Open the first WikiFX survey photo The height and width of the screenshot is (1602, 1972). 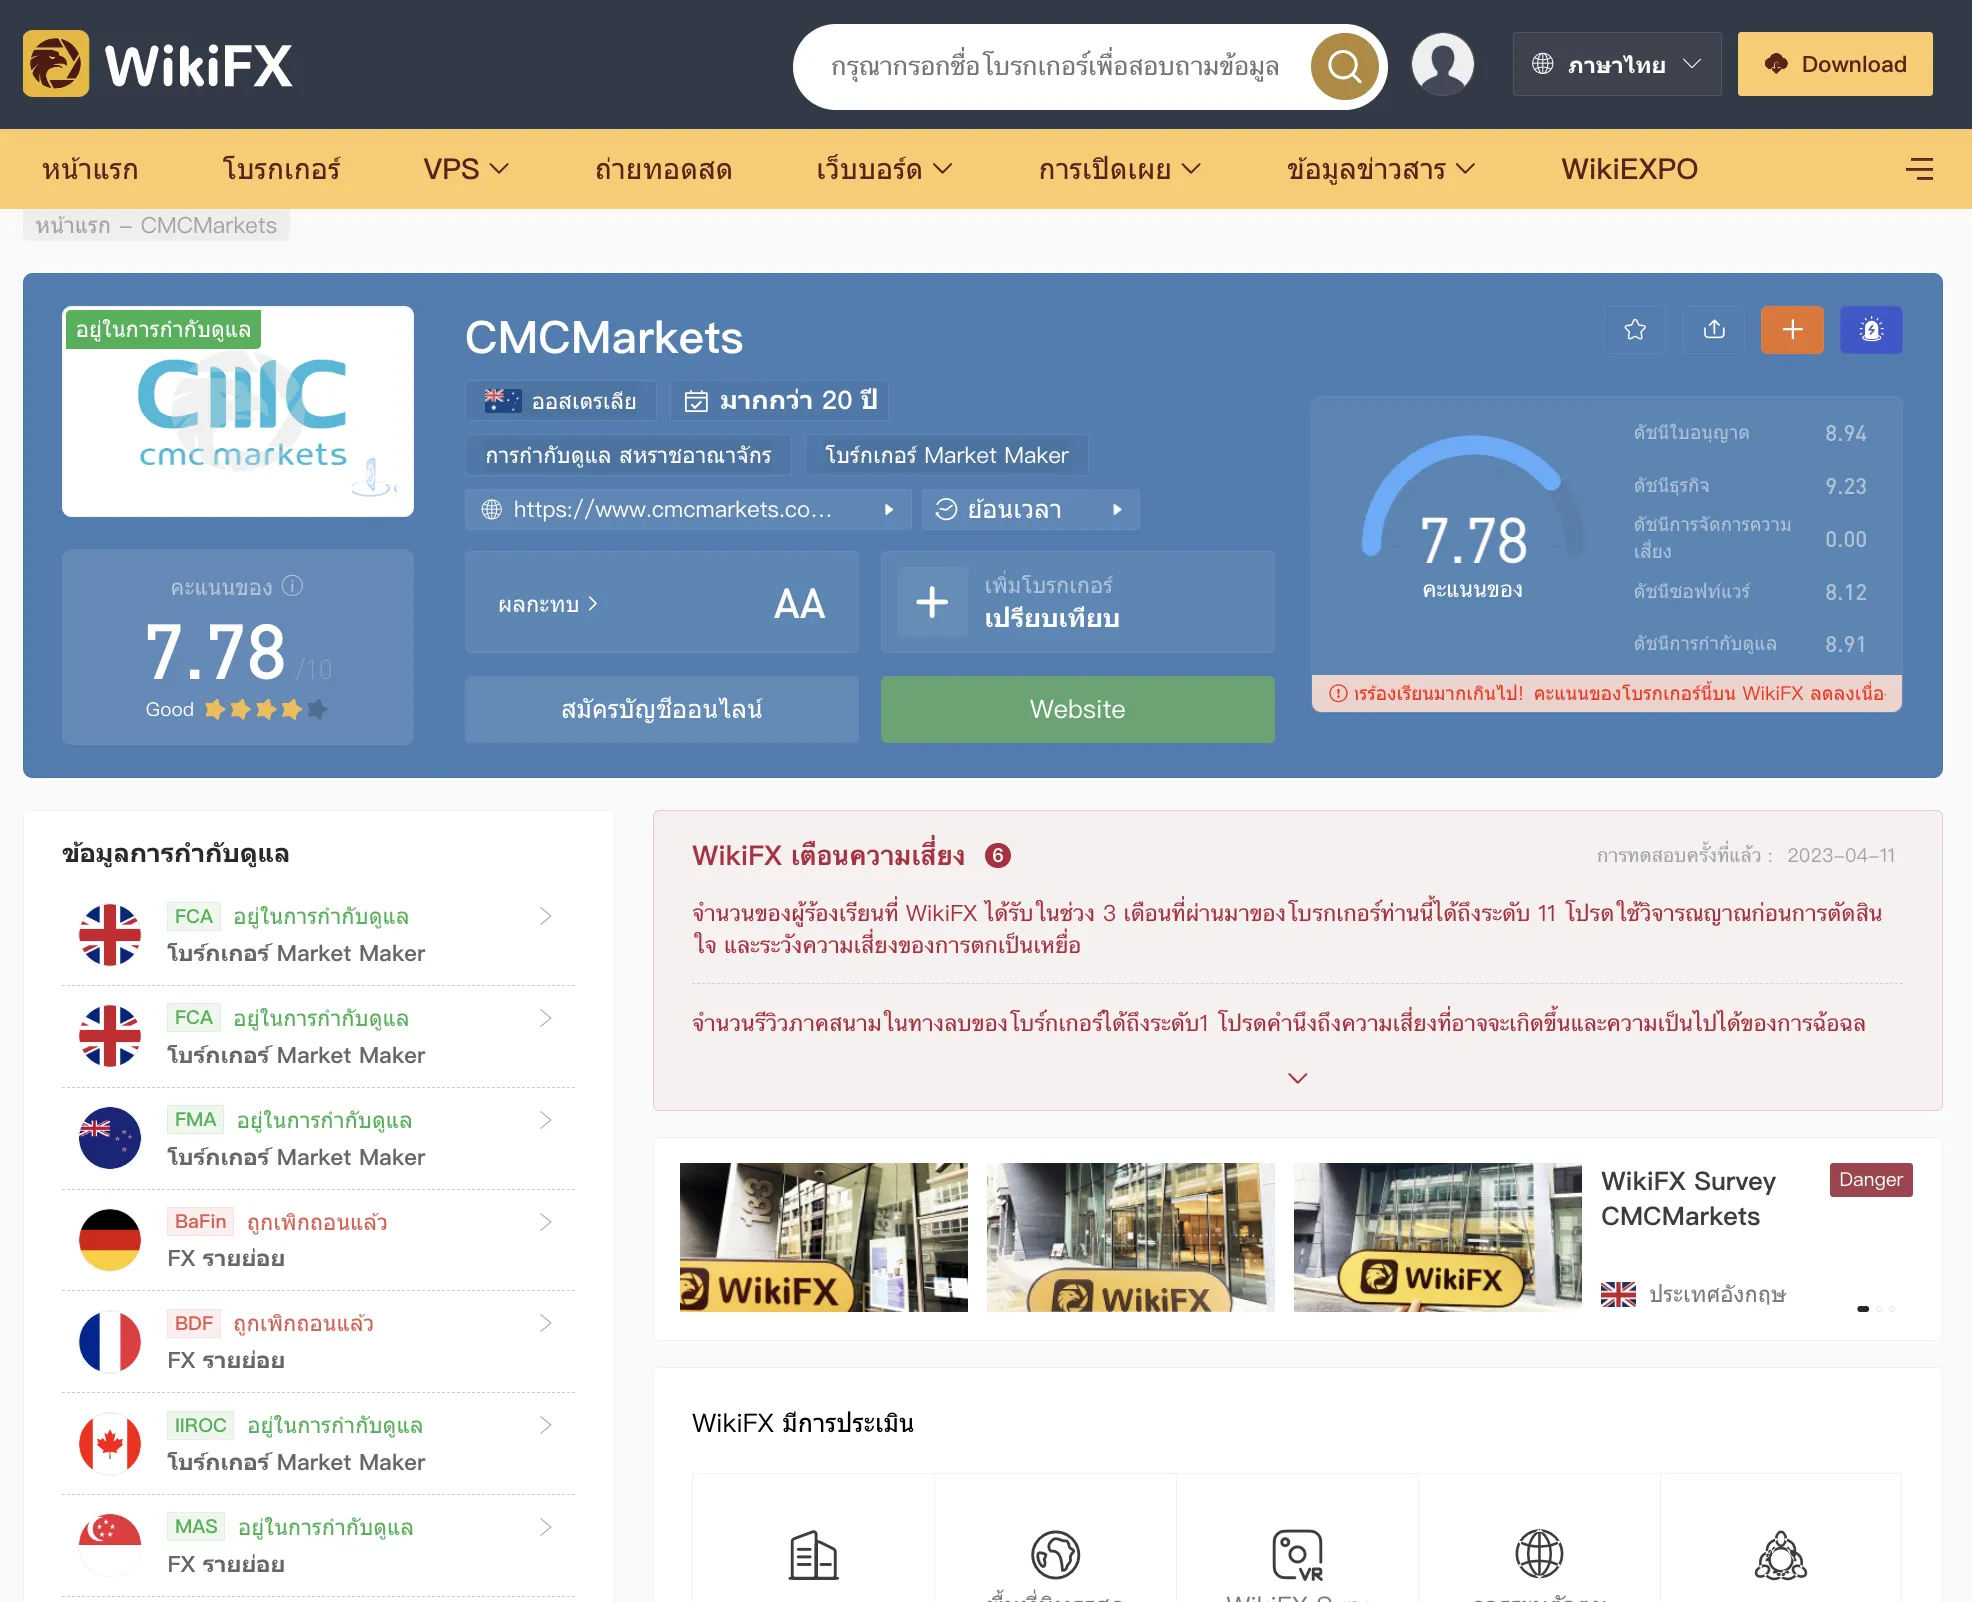tap(824, 1237)
